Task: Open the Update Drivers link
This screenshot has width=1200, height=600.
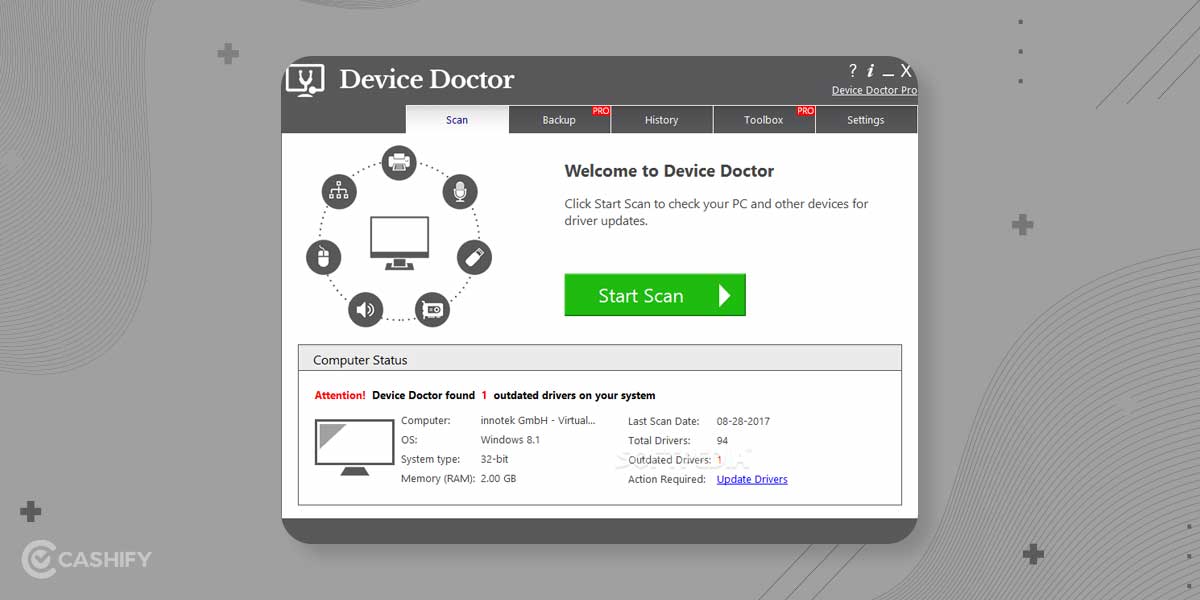Action: coord(751,479)
